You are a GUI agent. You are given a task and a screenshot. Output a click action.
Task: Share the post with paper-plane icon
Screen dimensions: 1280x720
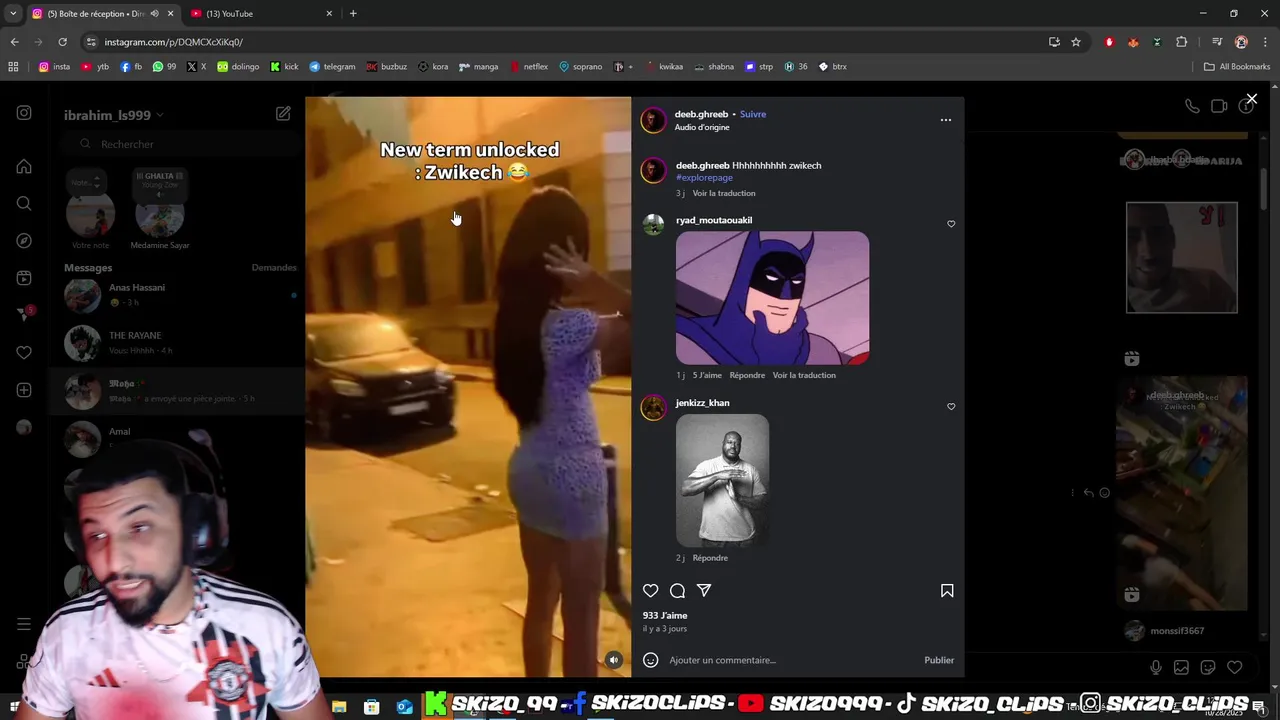point(704,591)
